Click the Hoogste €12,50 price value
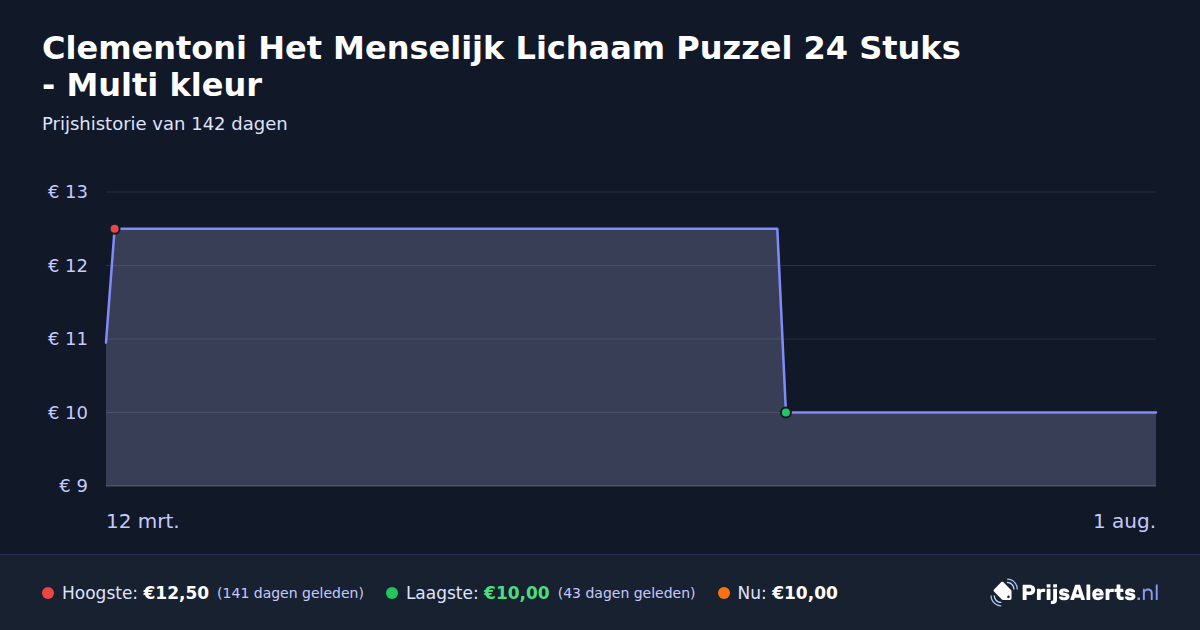This screenshot has width=1200, height=630. pyautogui.click(x=176, y=593)
